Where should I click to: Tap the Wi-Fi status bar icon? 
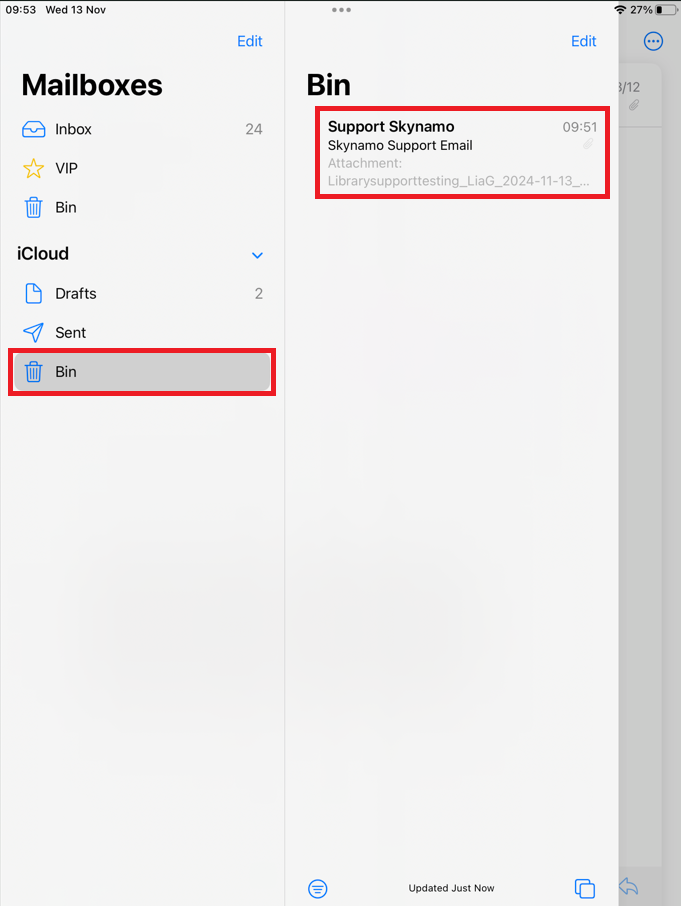coord(620,9)
